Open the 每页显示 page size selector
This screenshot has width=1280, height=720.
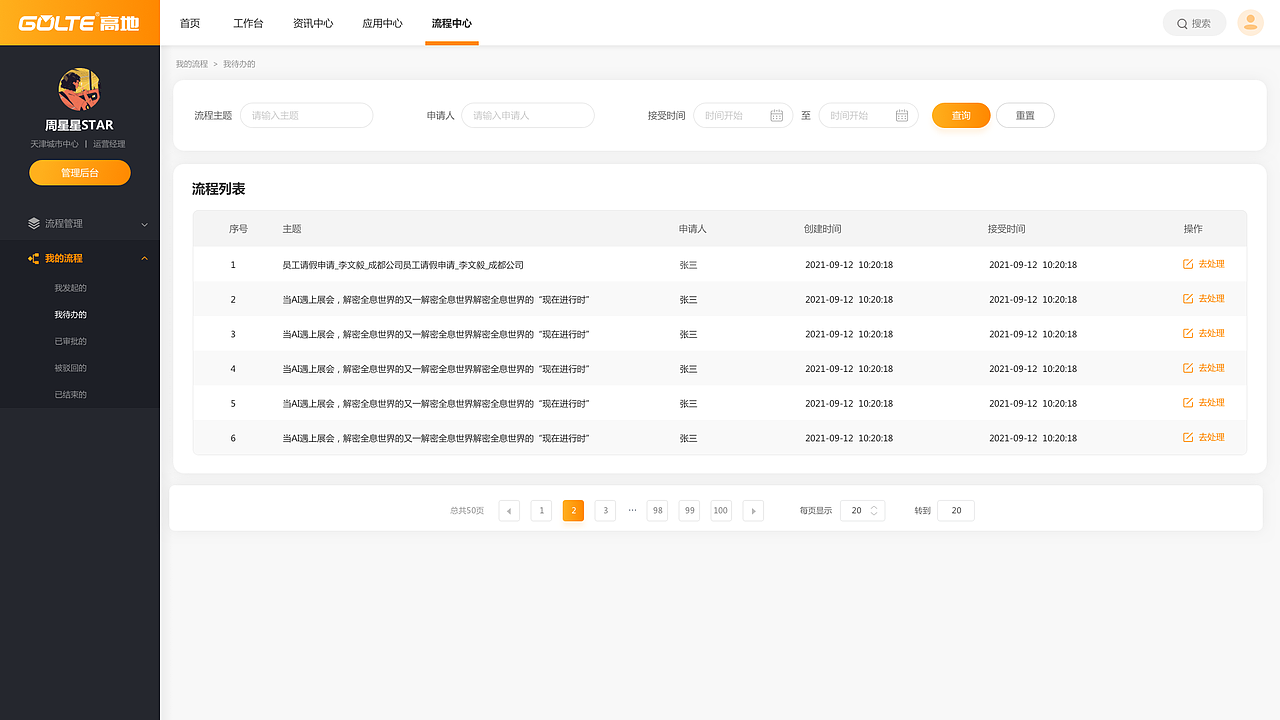[x=862, y=511]
